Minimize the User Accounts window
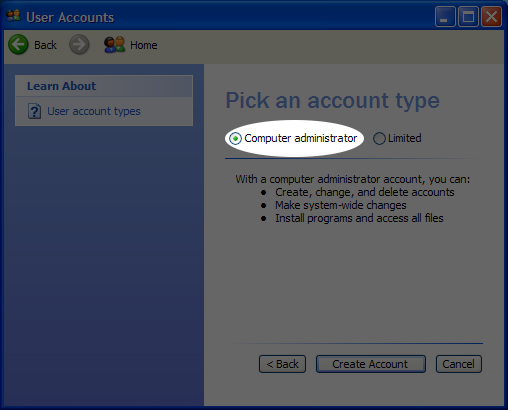508x410 pixels. tap(445, 16)
